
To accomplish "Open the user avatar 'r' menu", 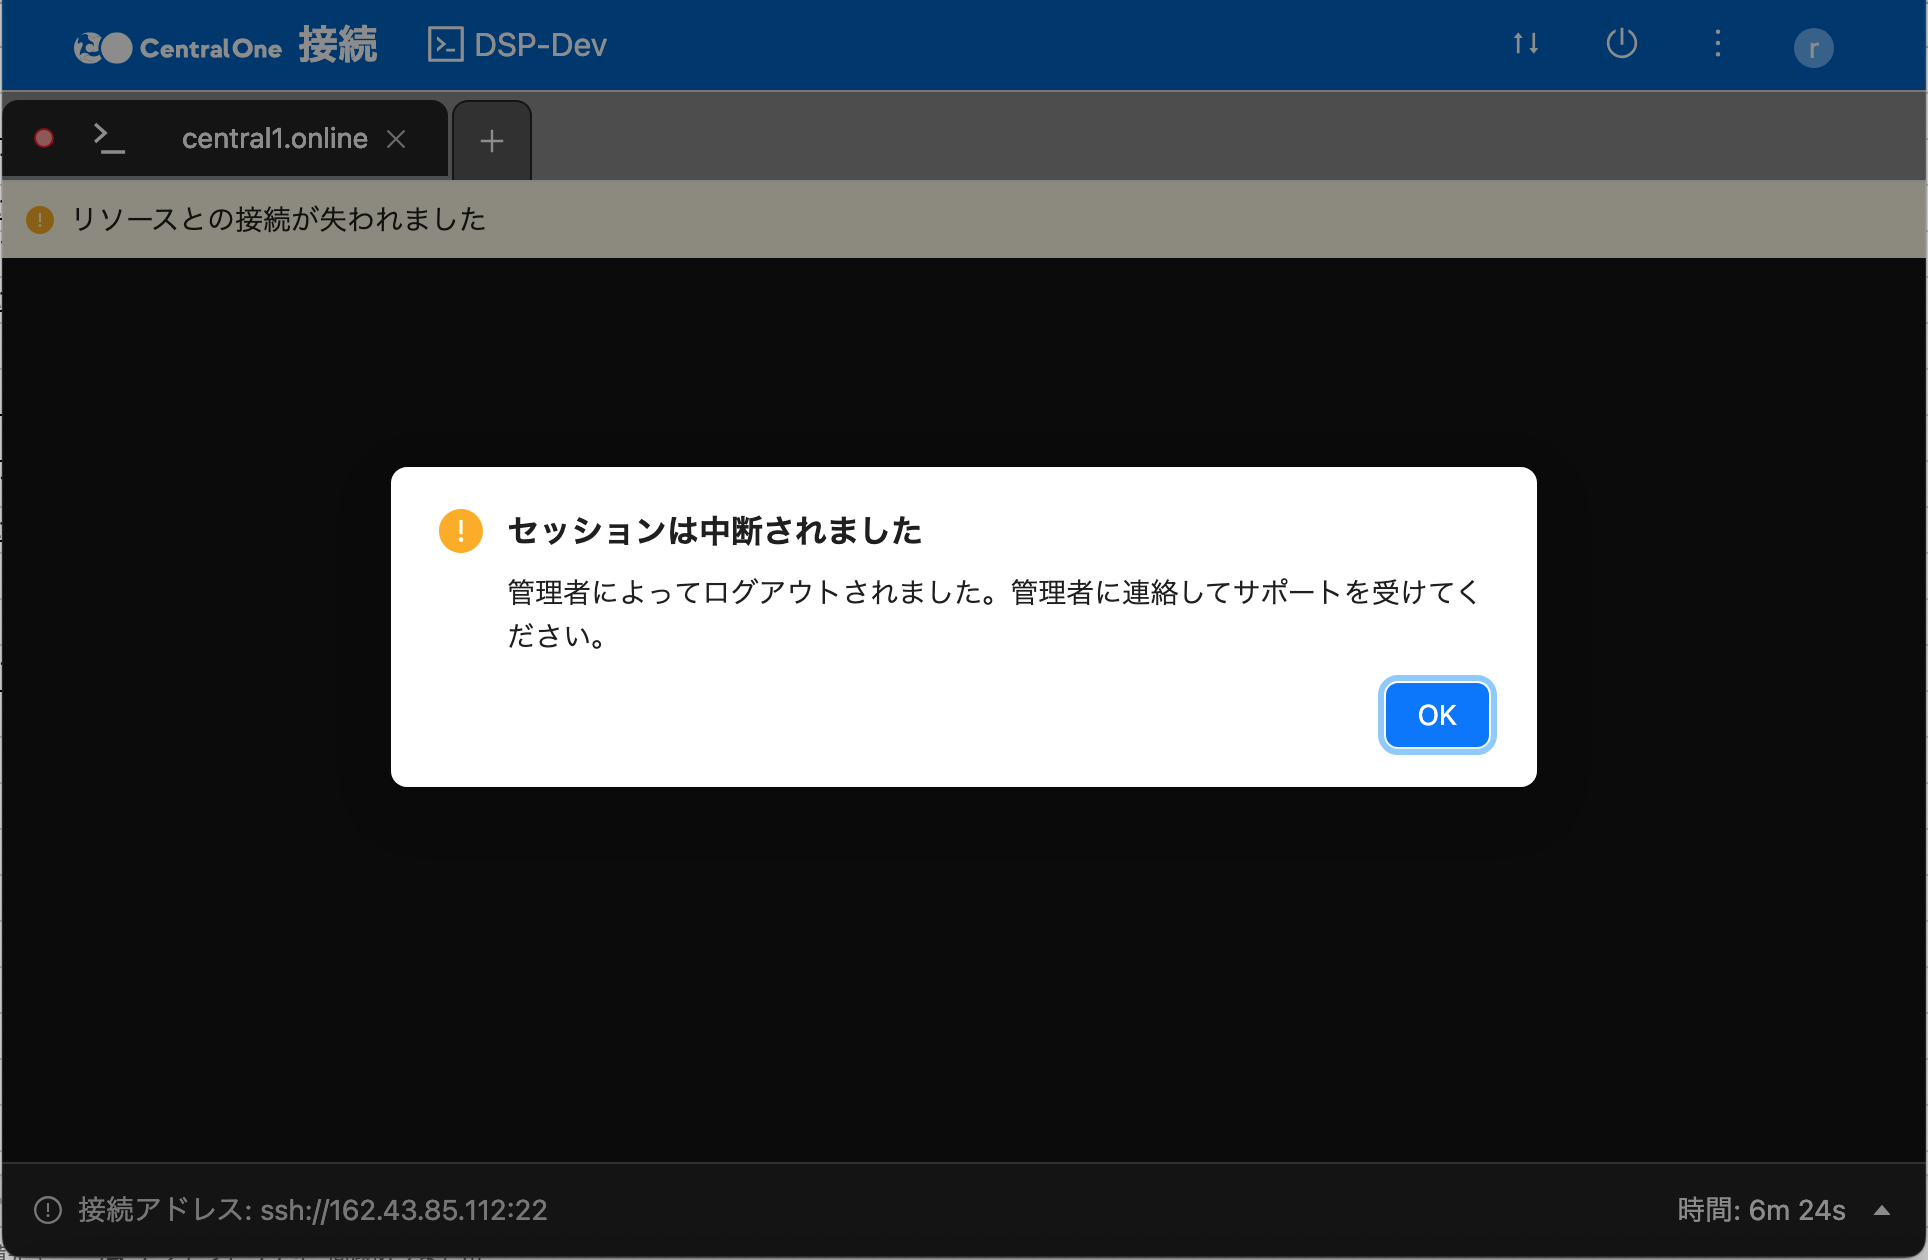I will (1812, 48).
